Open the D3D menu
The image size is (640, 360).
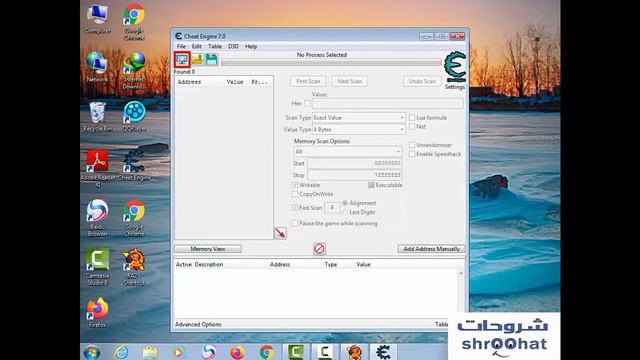pos(233,46)
